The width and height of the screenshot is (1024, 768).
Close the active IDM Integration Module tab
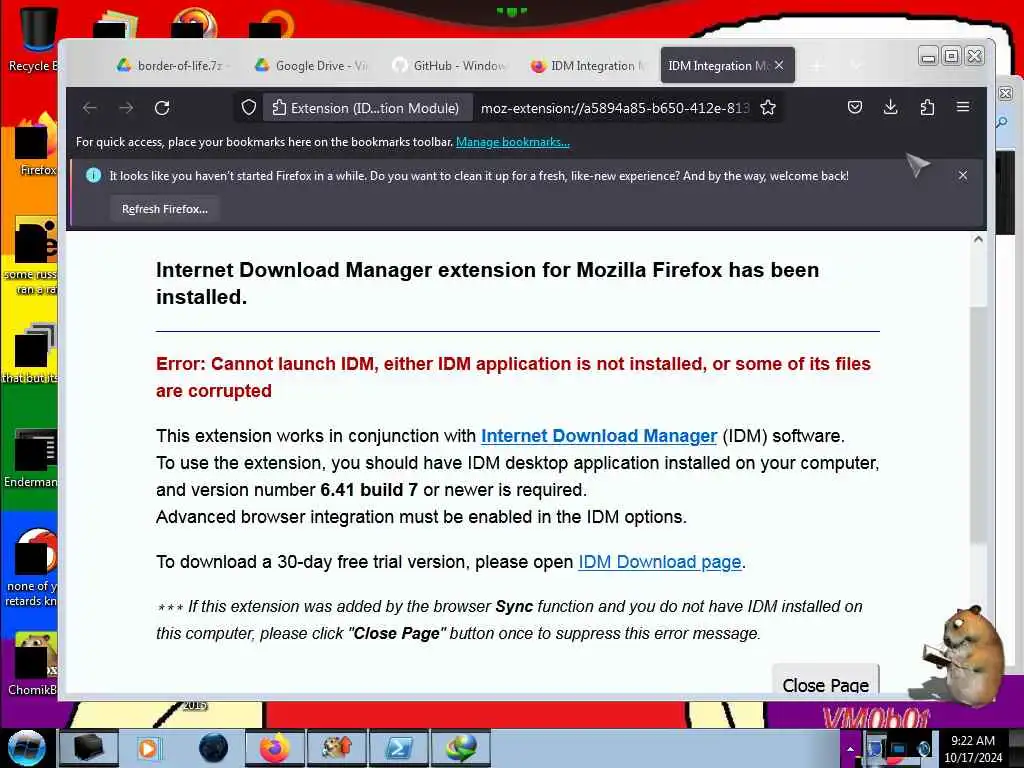coord(779,65)
